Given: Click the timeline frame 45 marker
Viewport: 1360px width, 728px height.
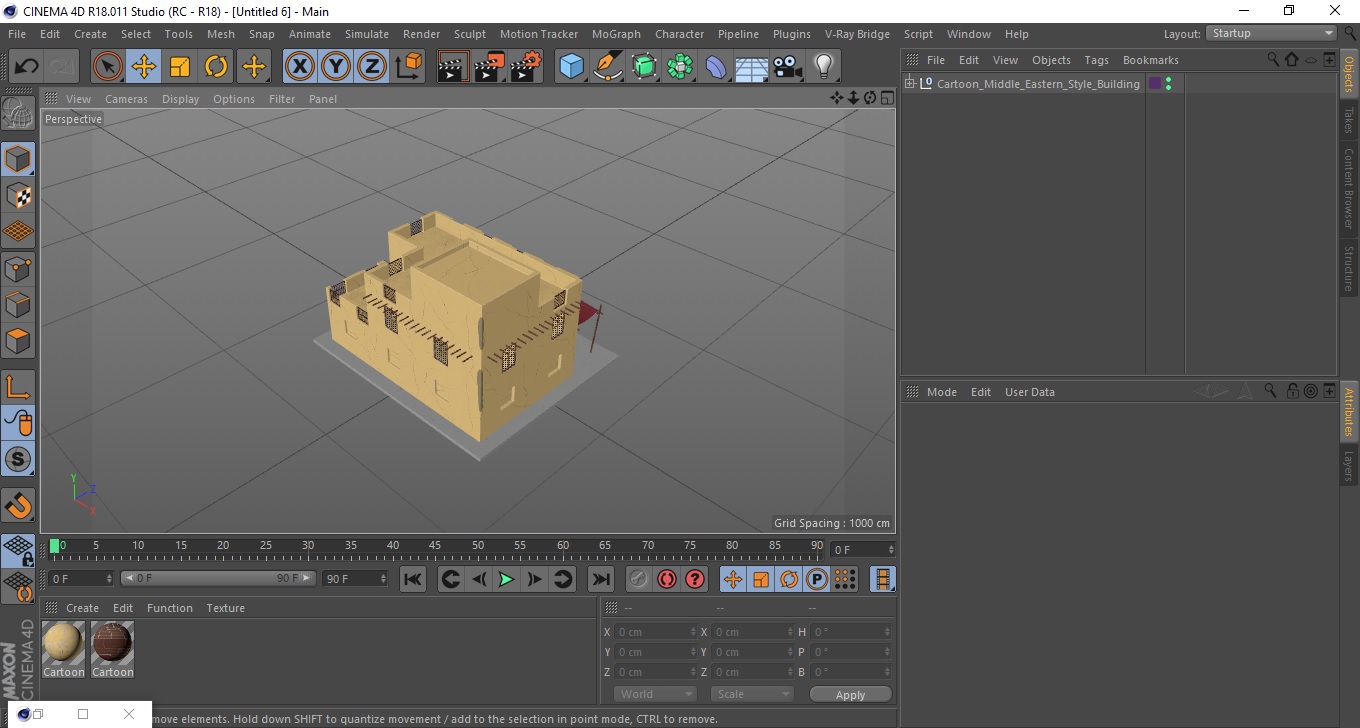Looking at the screenshot, I should point(435,546).
